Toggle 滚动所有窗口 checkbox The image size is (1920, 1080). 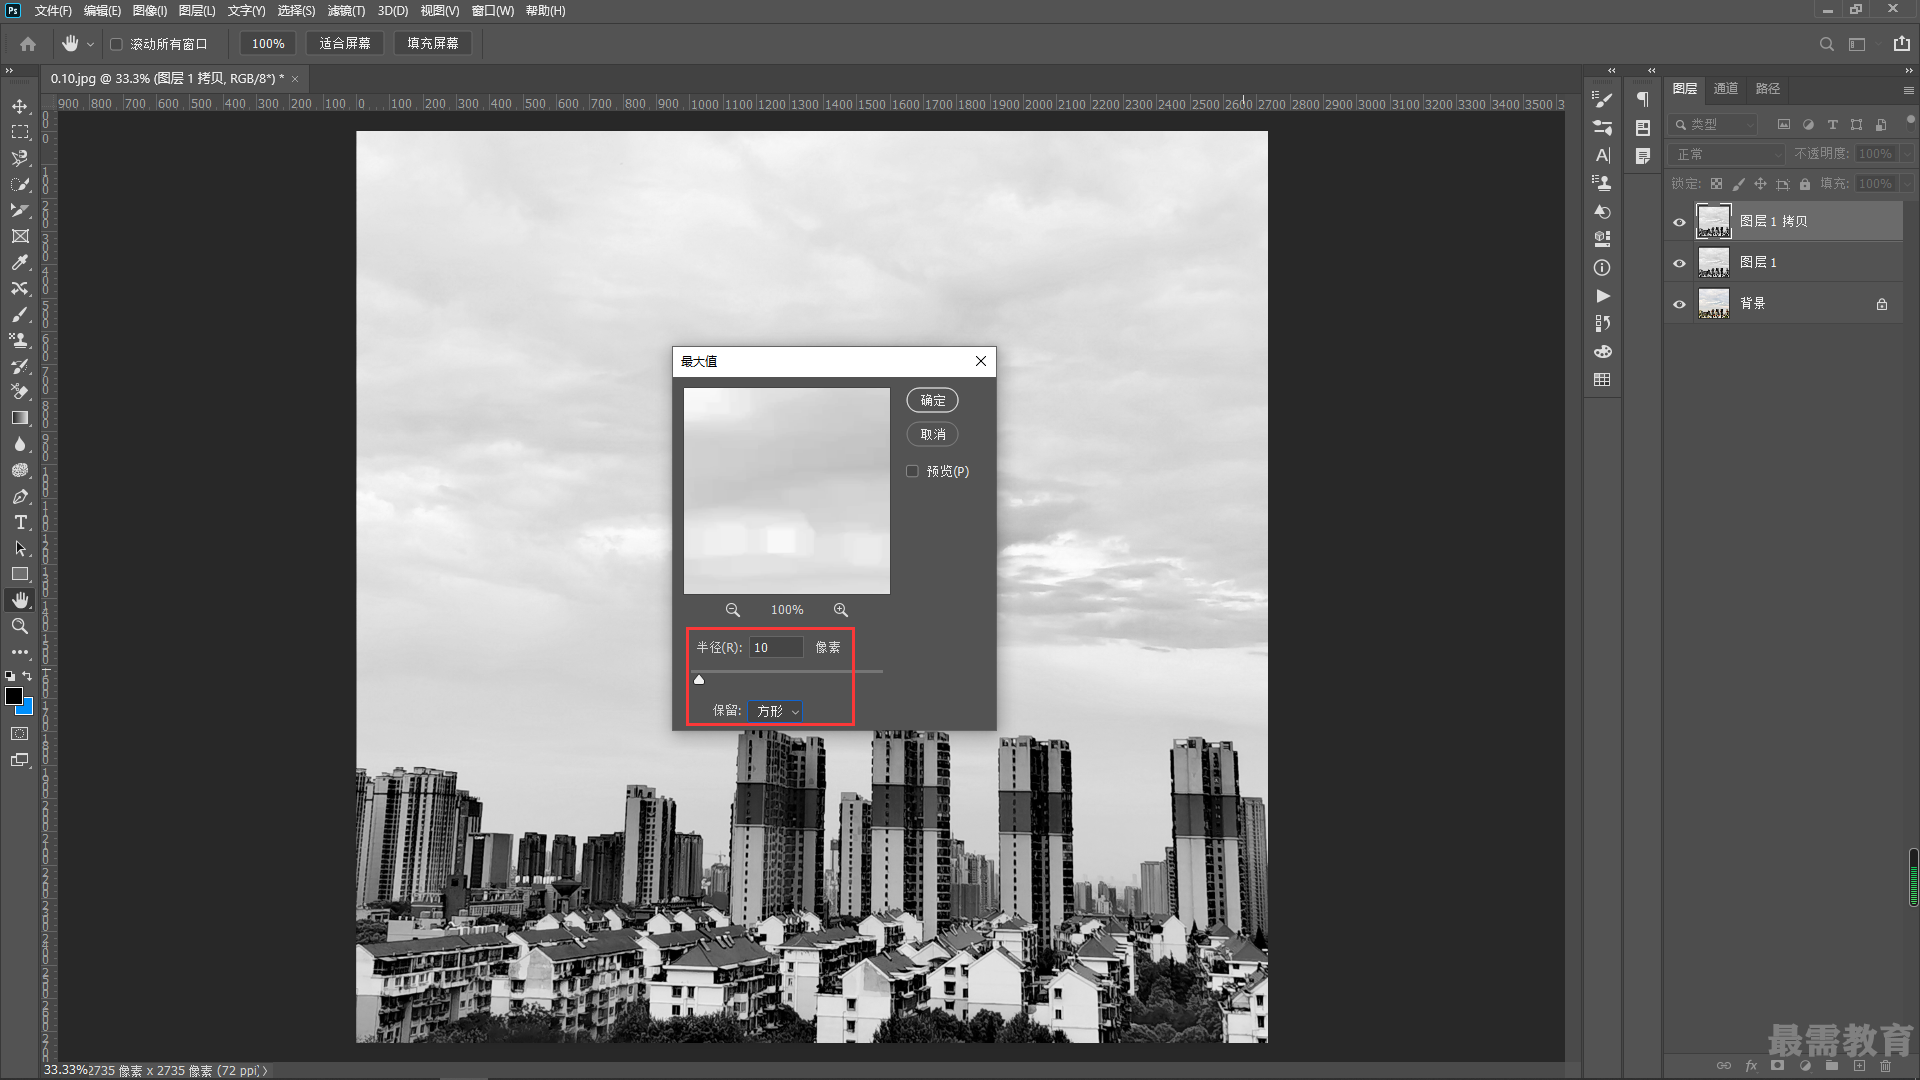click(x=116, y=44)
